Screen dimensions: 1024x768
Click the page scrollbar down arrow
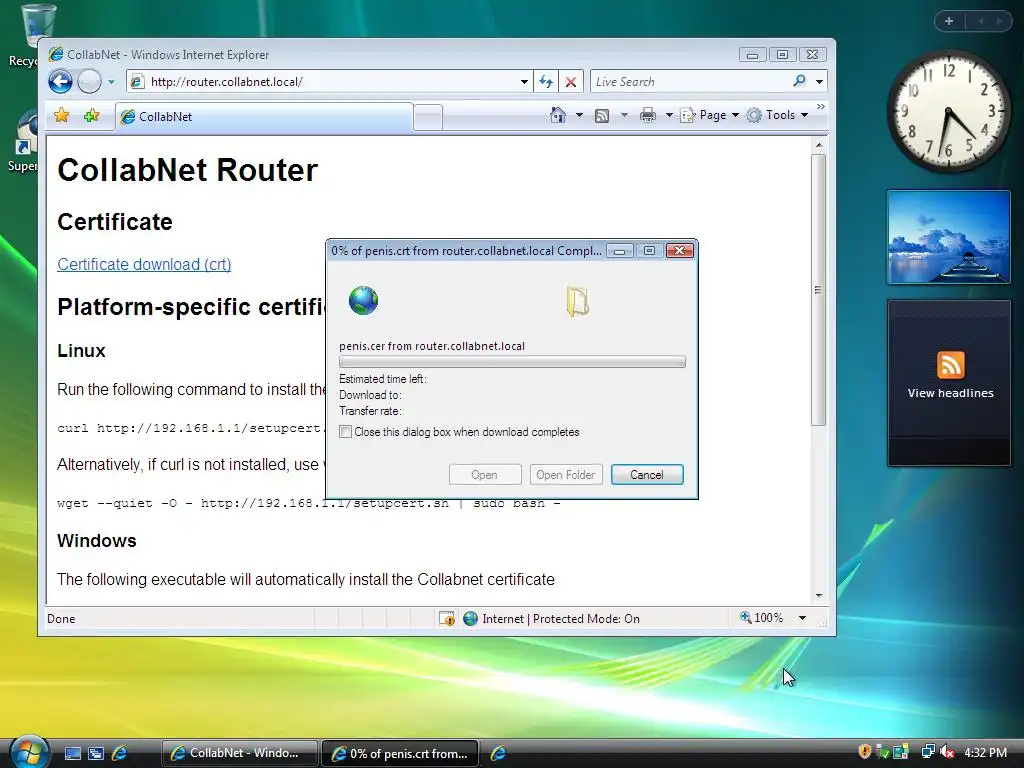(x=819, y=596)
